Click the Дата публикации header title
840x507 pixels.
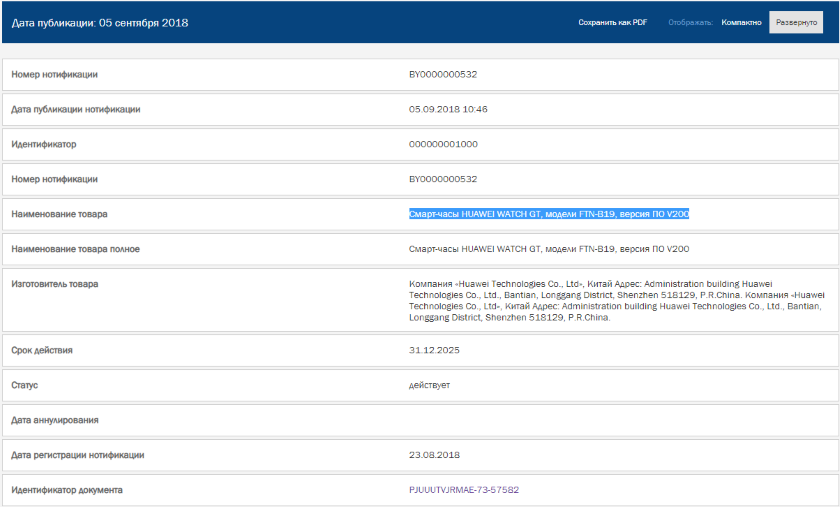click(100, 23)
